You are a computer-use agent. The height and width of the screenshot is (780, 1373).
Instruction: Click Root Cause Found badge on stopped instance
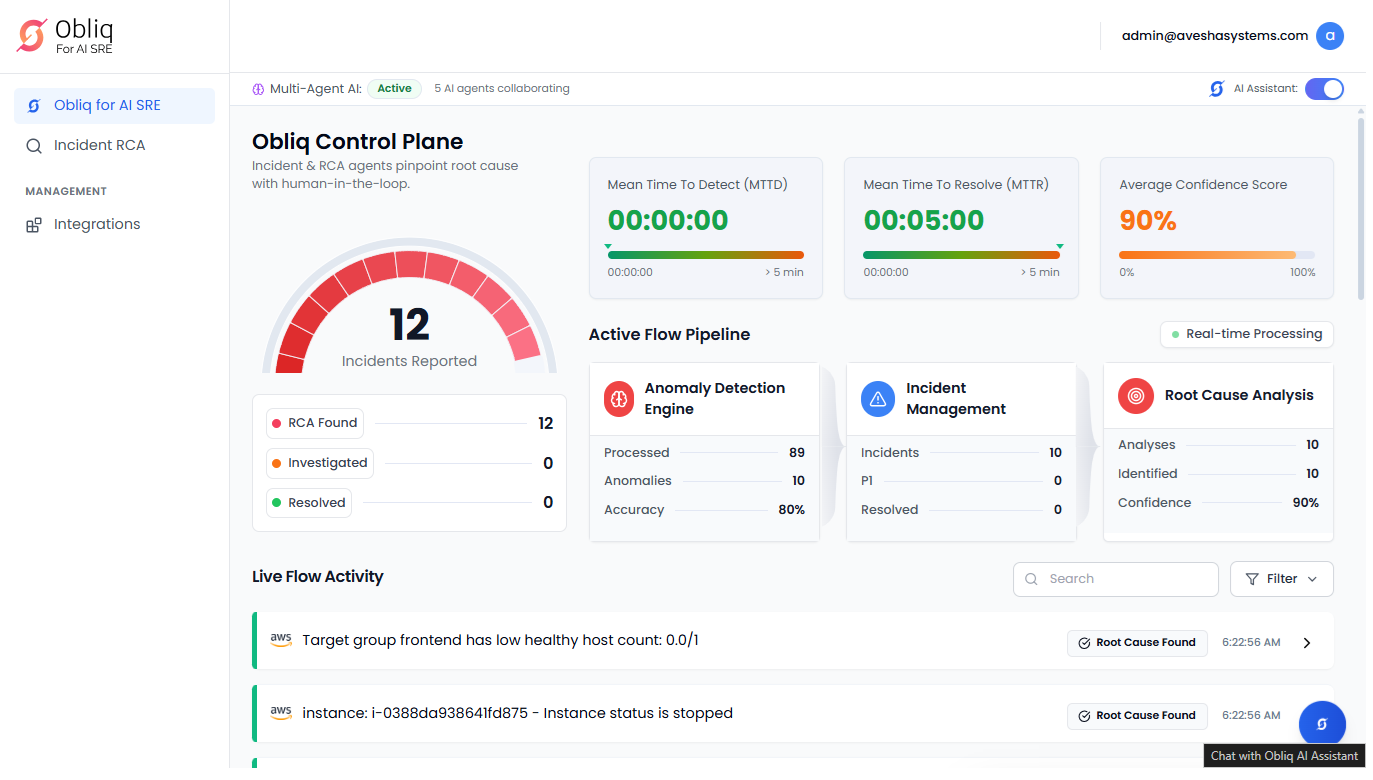[x=1137, y=716]
